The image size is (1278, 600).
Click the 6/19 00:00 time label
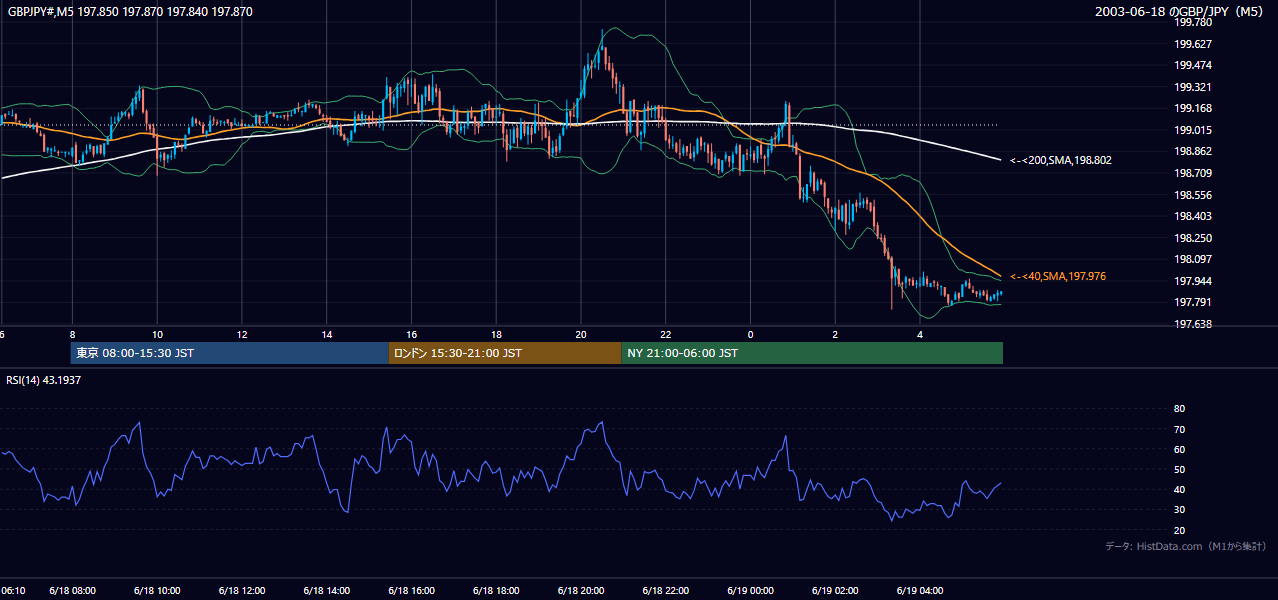751,591
